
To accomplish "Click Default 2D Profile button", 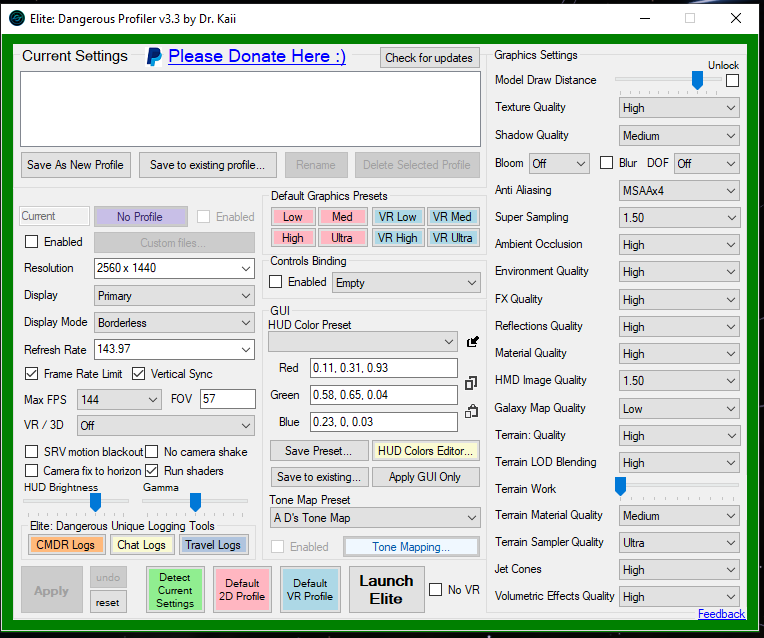I will pyautogui.click(x=242, y=590).
